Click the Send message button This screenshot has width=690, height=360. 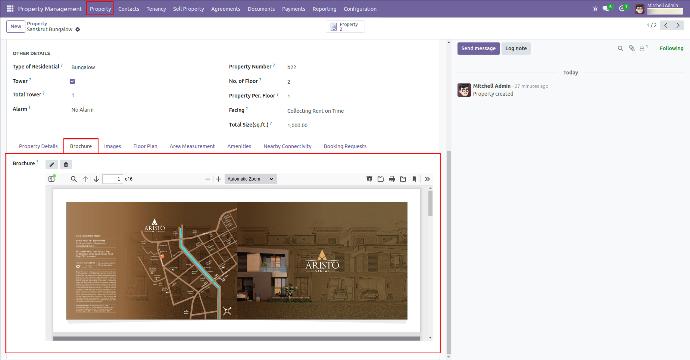click(x=478, y=48)
